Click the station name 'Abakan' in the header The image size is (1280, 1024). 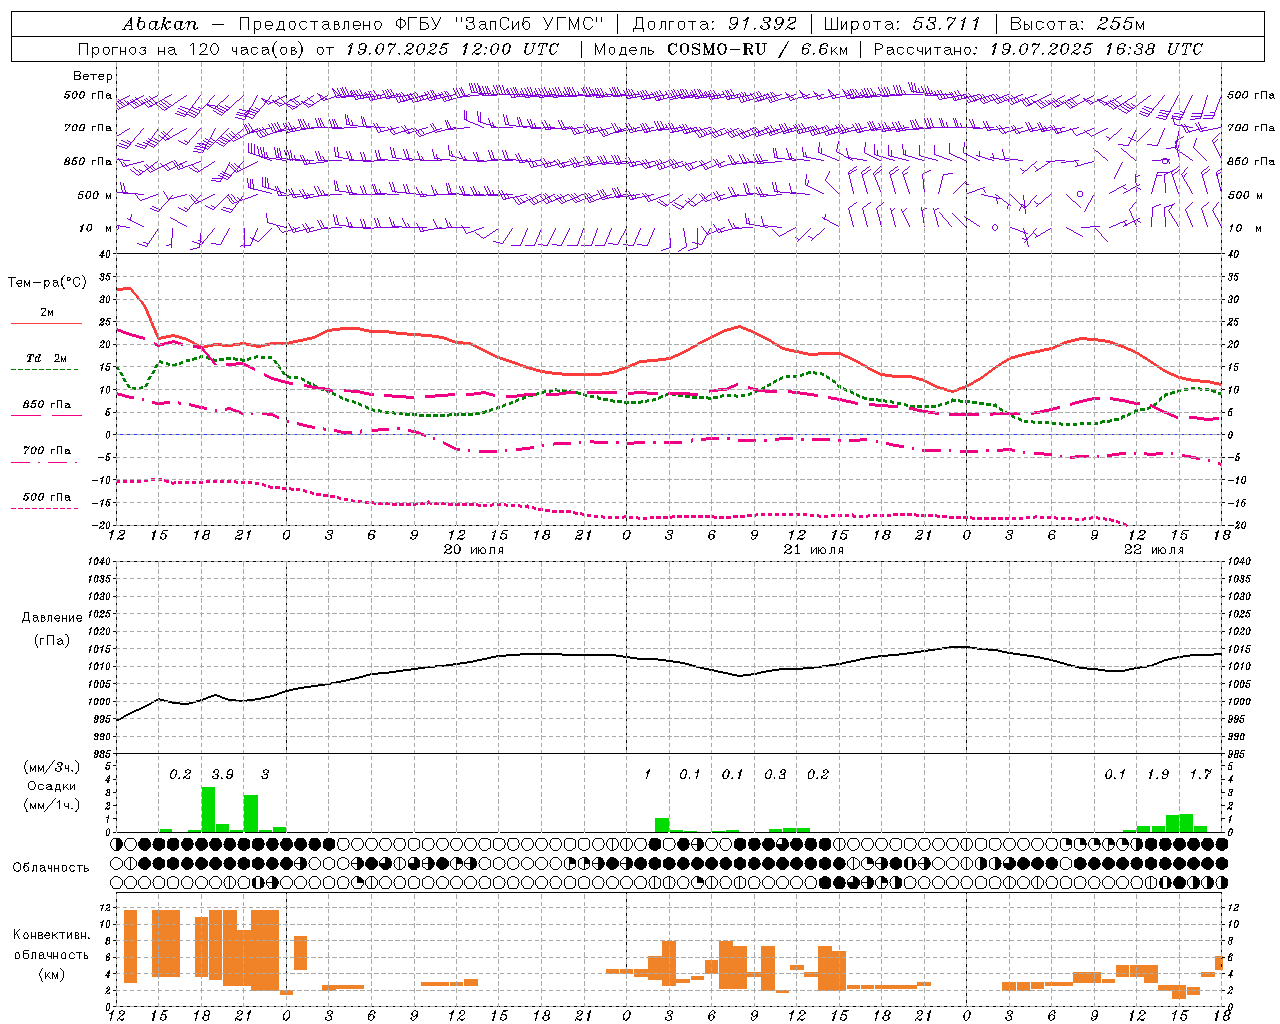click(x=161, y=24)
